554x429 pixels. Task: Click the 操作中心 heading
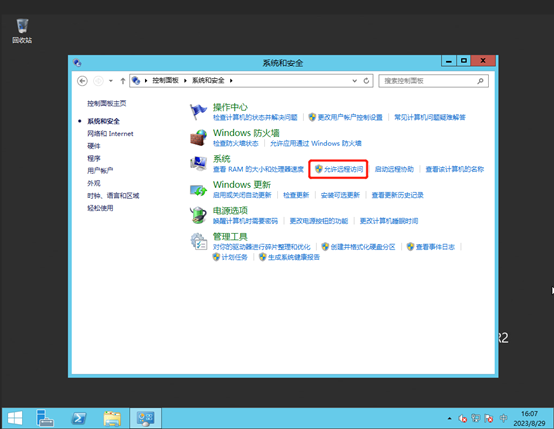coord(230,107)
